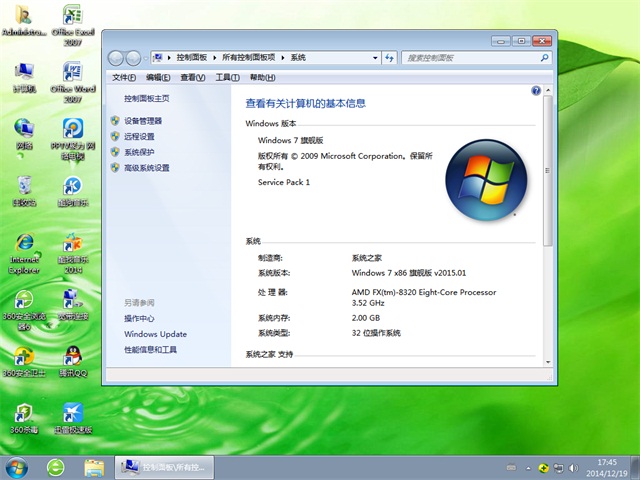Click the search magnifier icon
Viewport: 640px width, 480px height.
tap(544, 58)
